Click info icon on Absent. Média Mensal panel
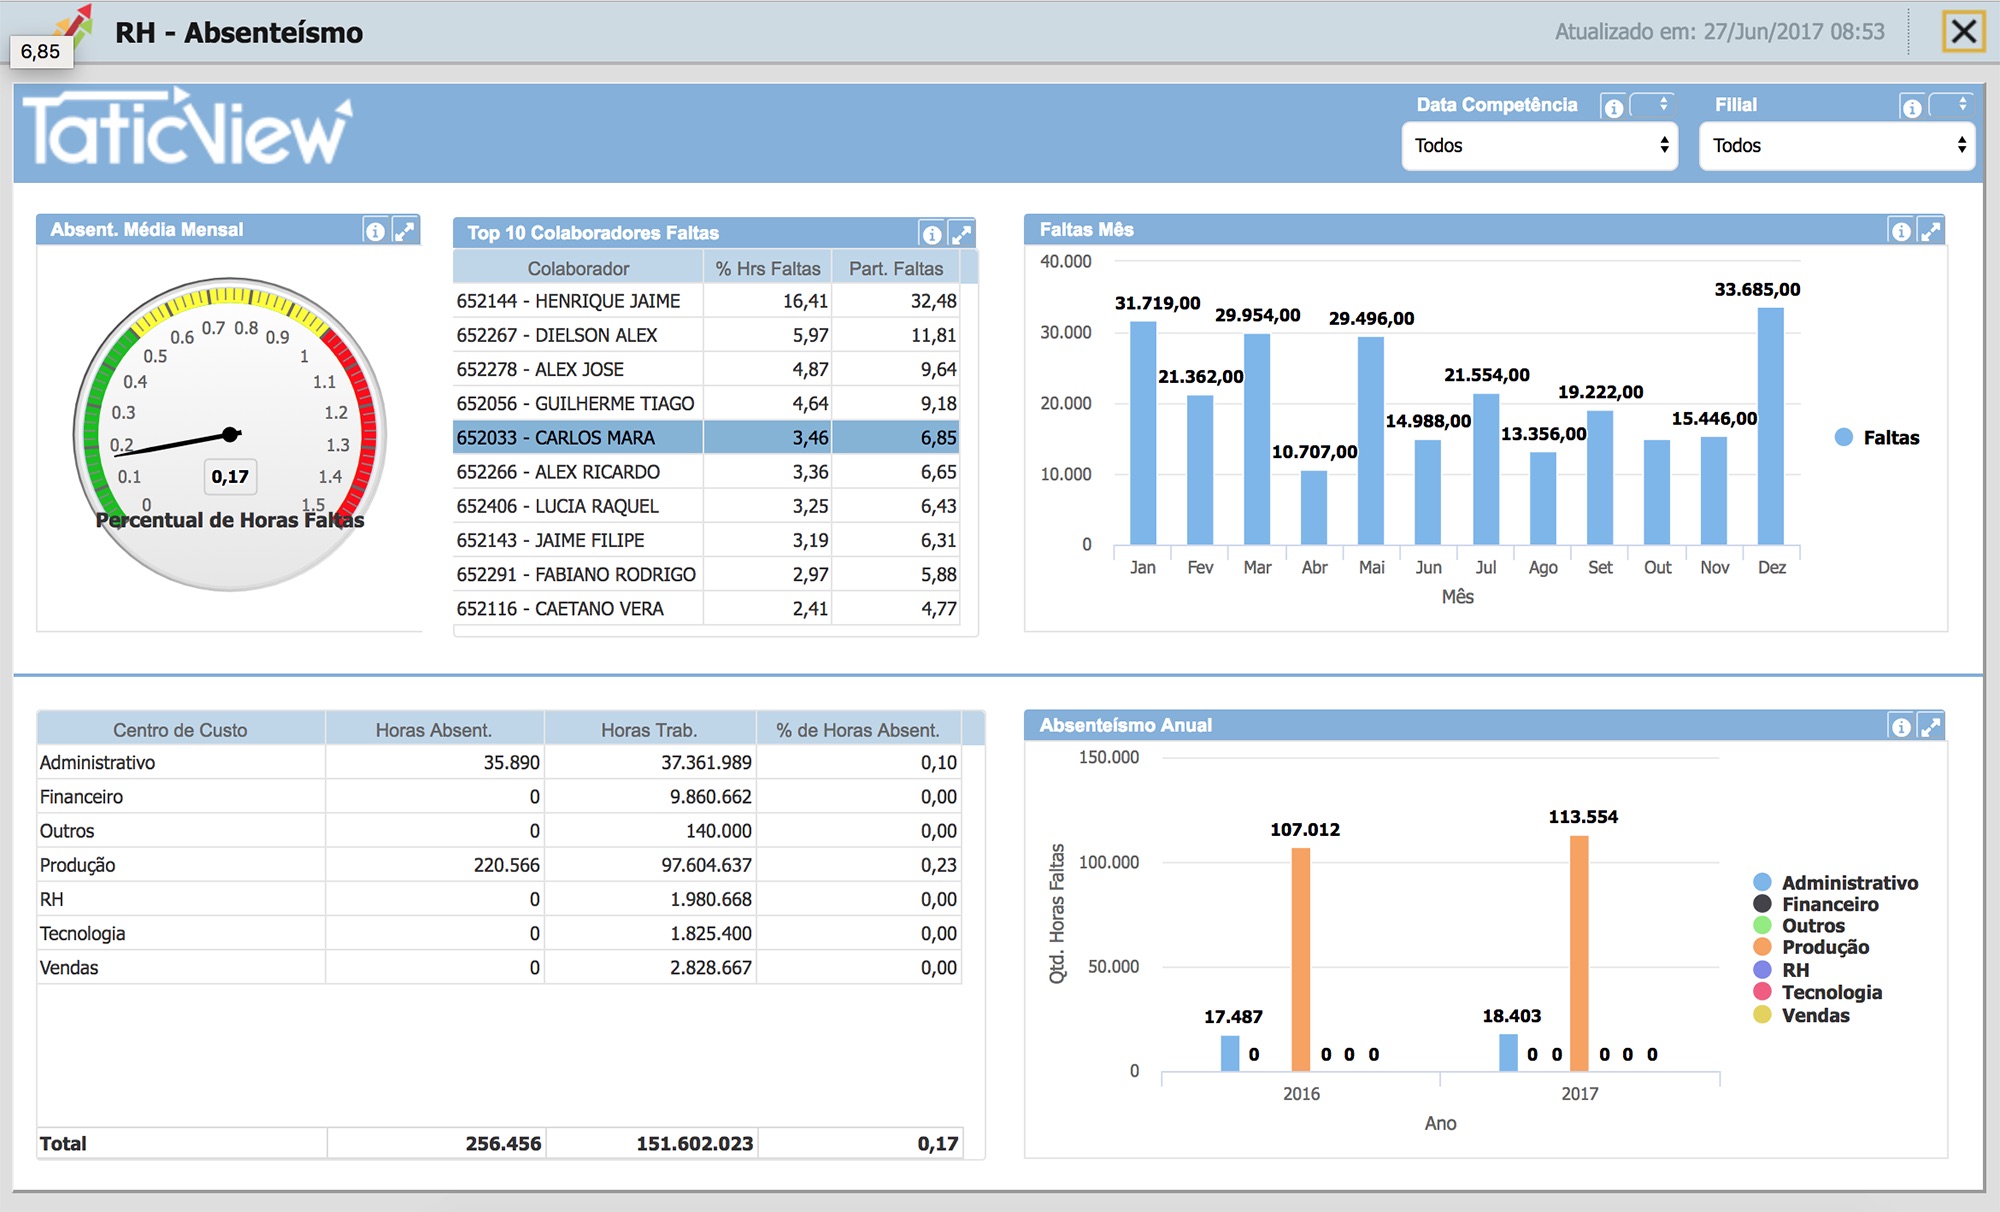2000x1212 pixels. click(x=375, y=231)
